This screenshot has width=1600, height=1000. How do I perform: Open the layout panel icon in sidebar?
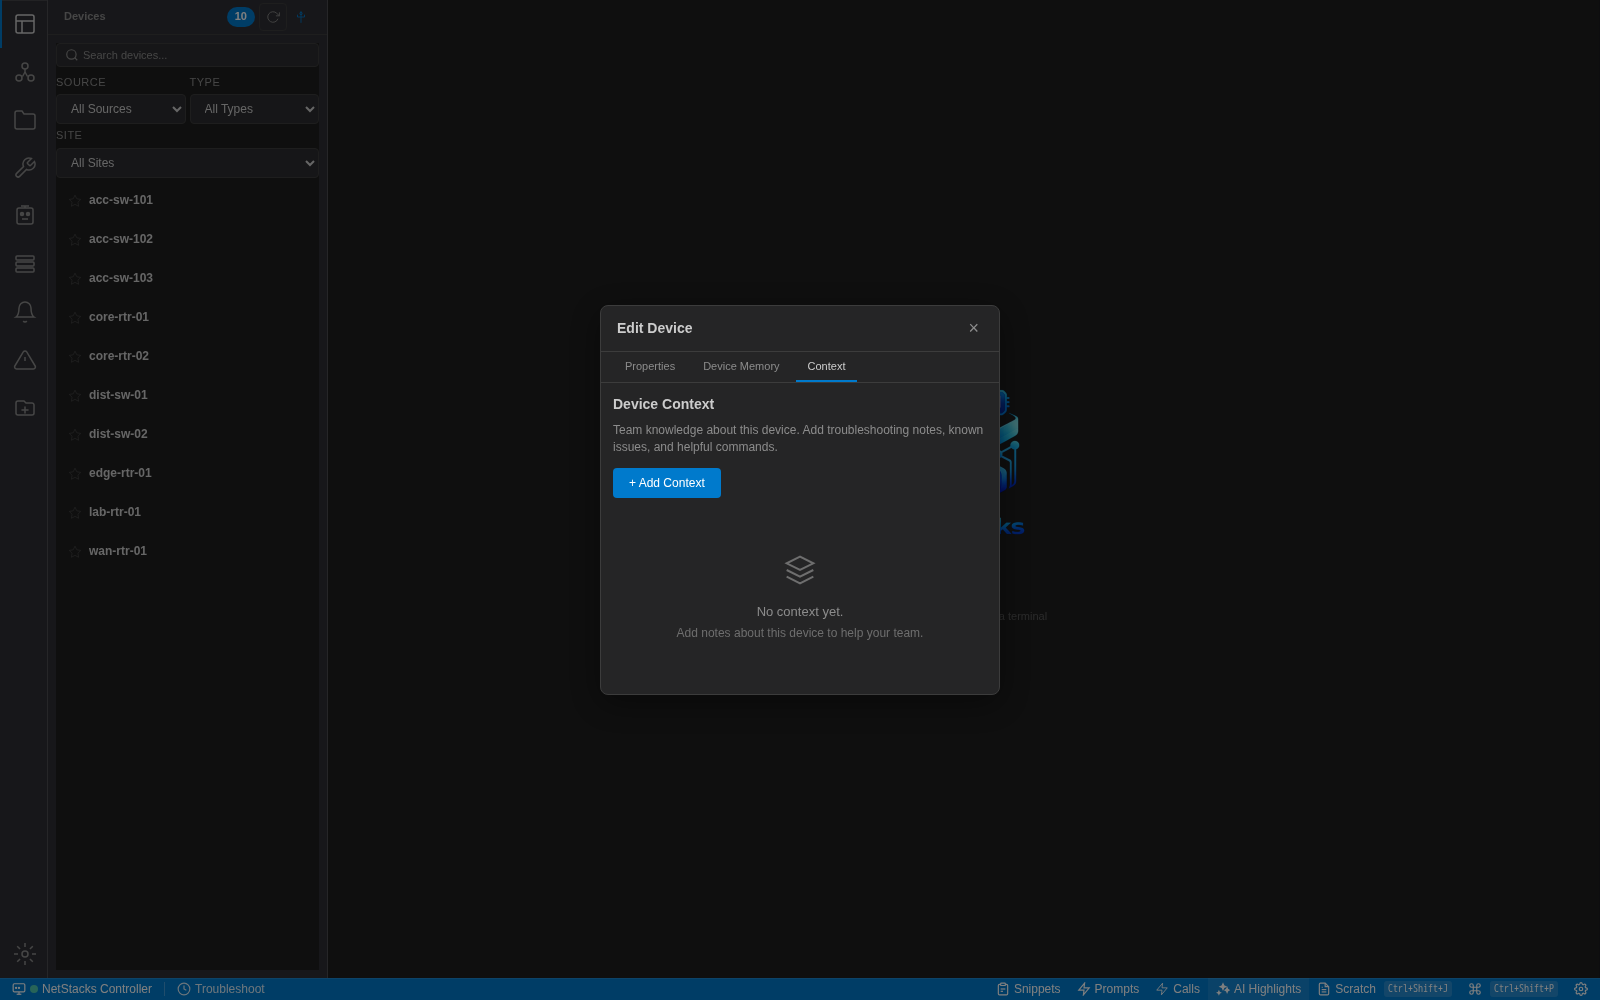click(x=25, y=24)
